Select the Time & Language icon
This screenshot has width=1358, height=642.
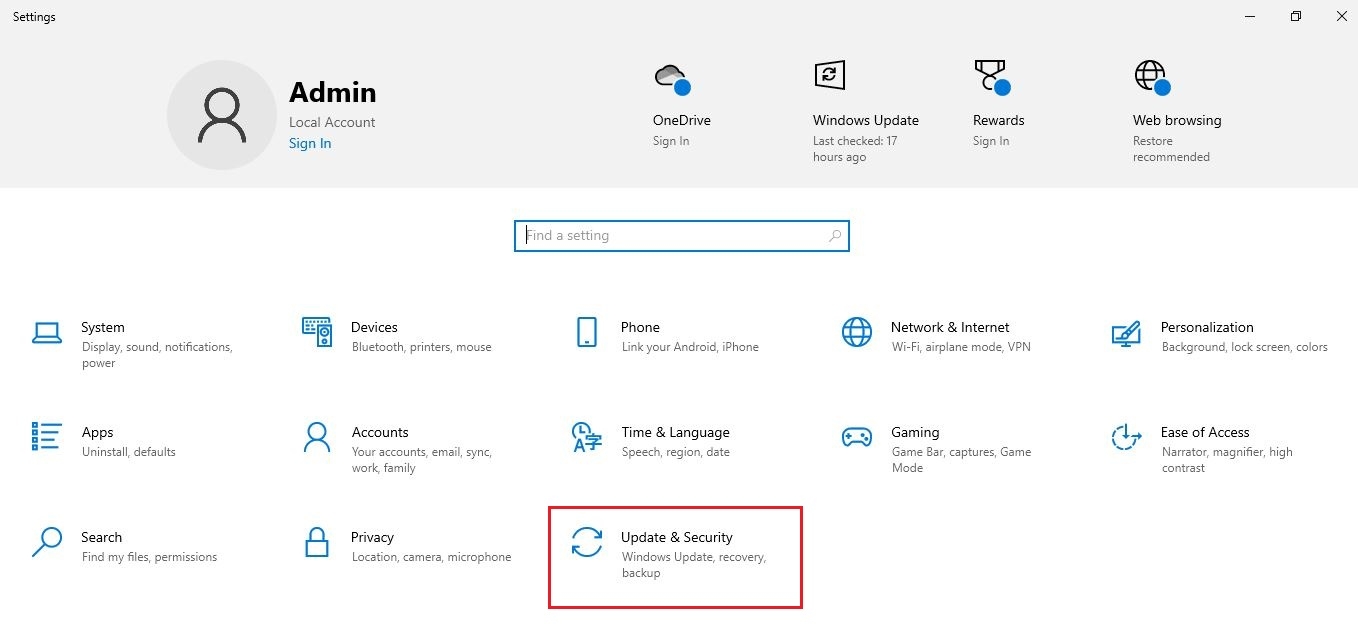click(587, 437)
